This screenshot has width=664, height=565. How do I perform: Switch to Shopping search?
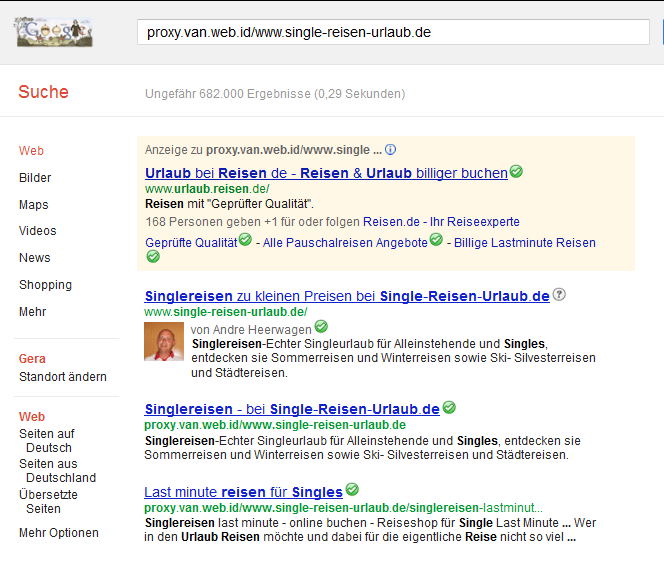click(45, 285)
